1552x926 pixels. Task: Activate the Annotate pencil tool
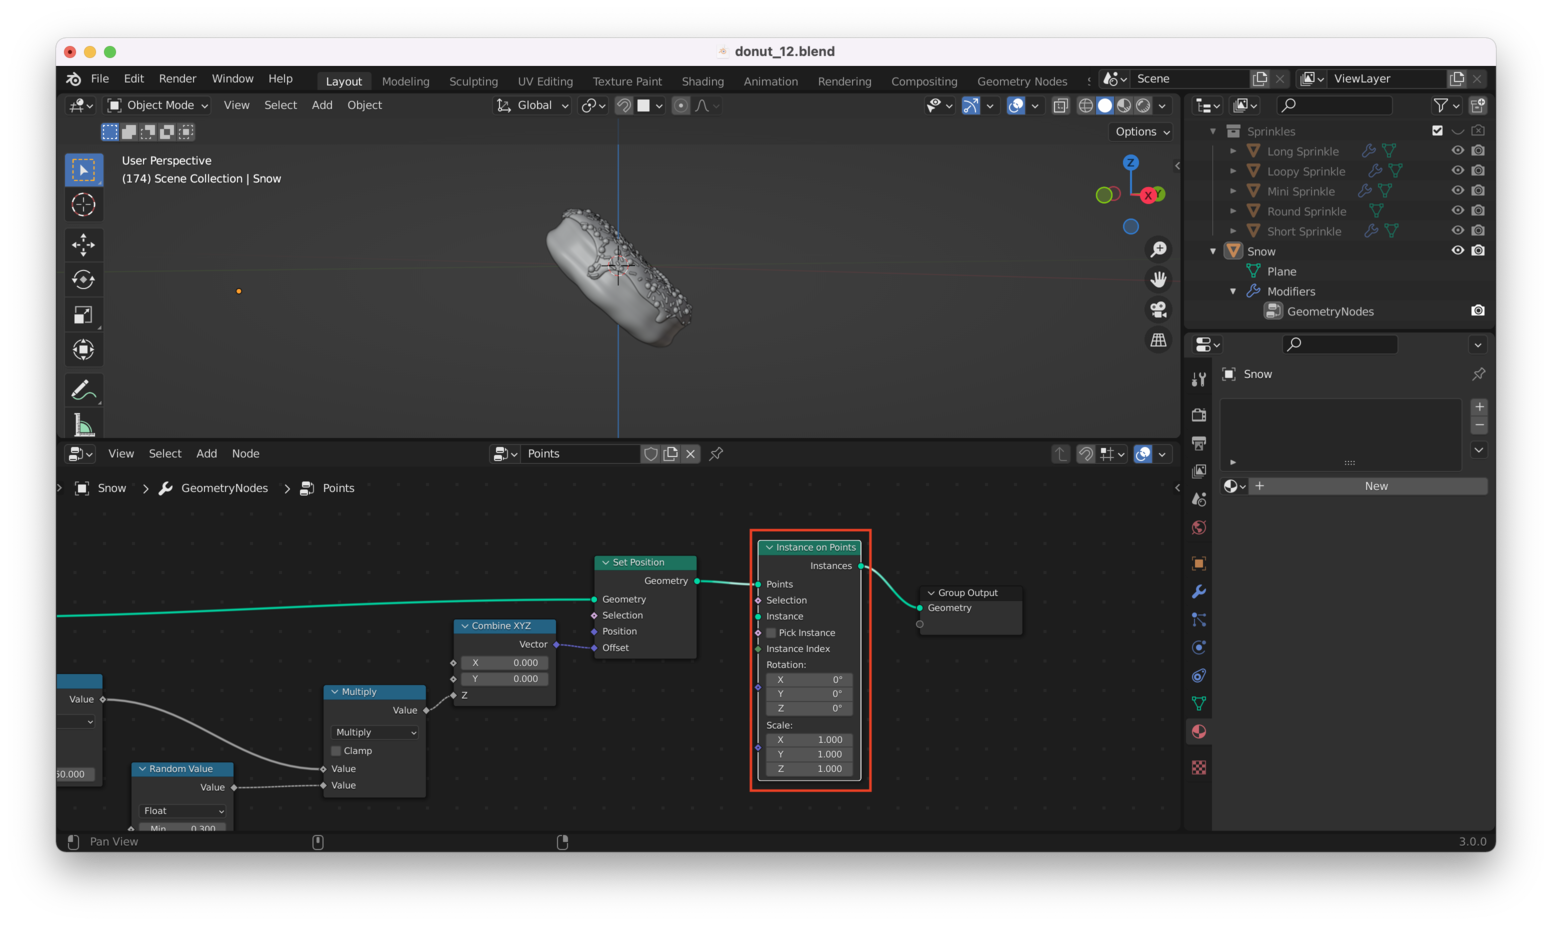click(83, 390)
